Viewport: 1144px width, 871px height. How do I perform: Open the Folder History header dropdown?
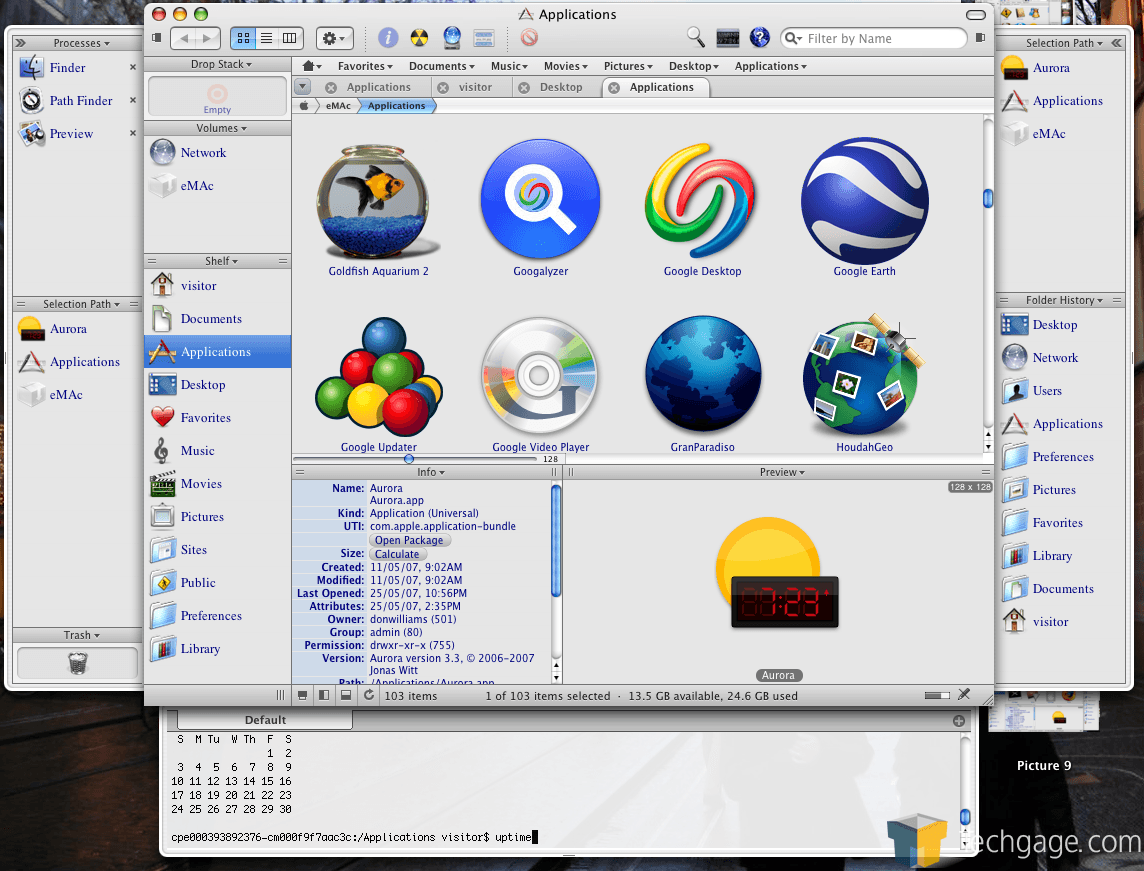[x=1064, y=300]
